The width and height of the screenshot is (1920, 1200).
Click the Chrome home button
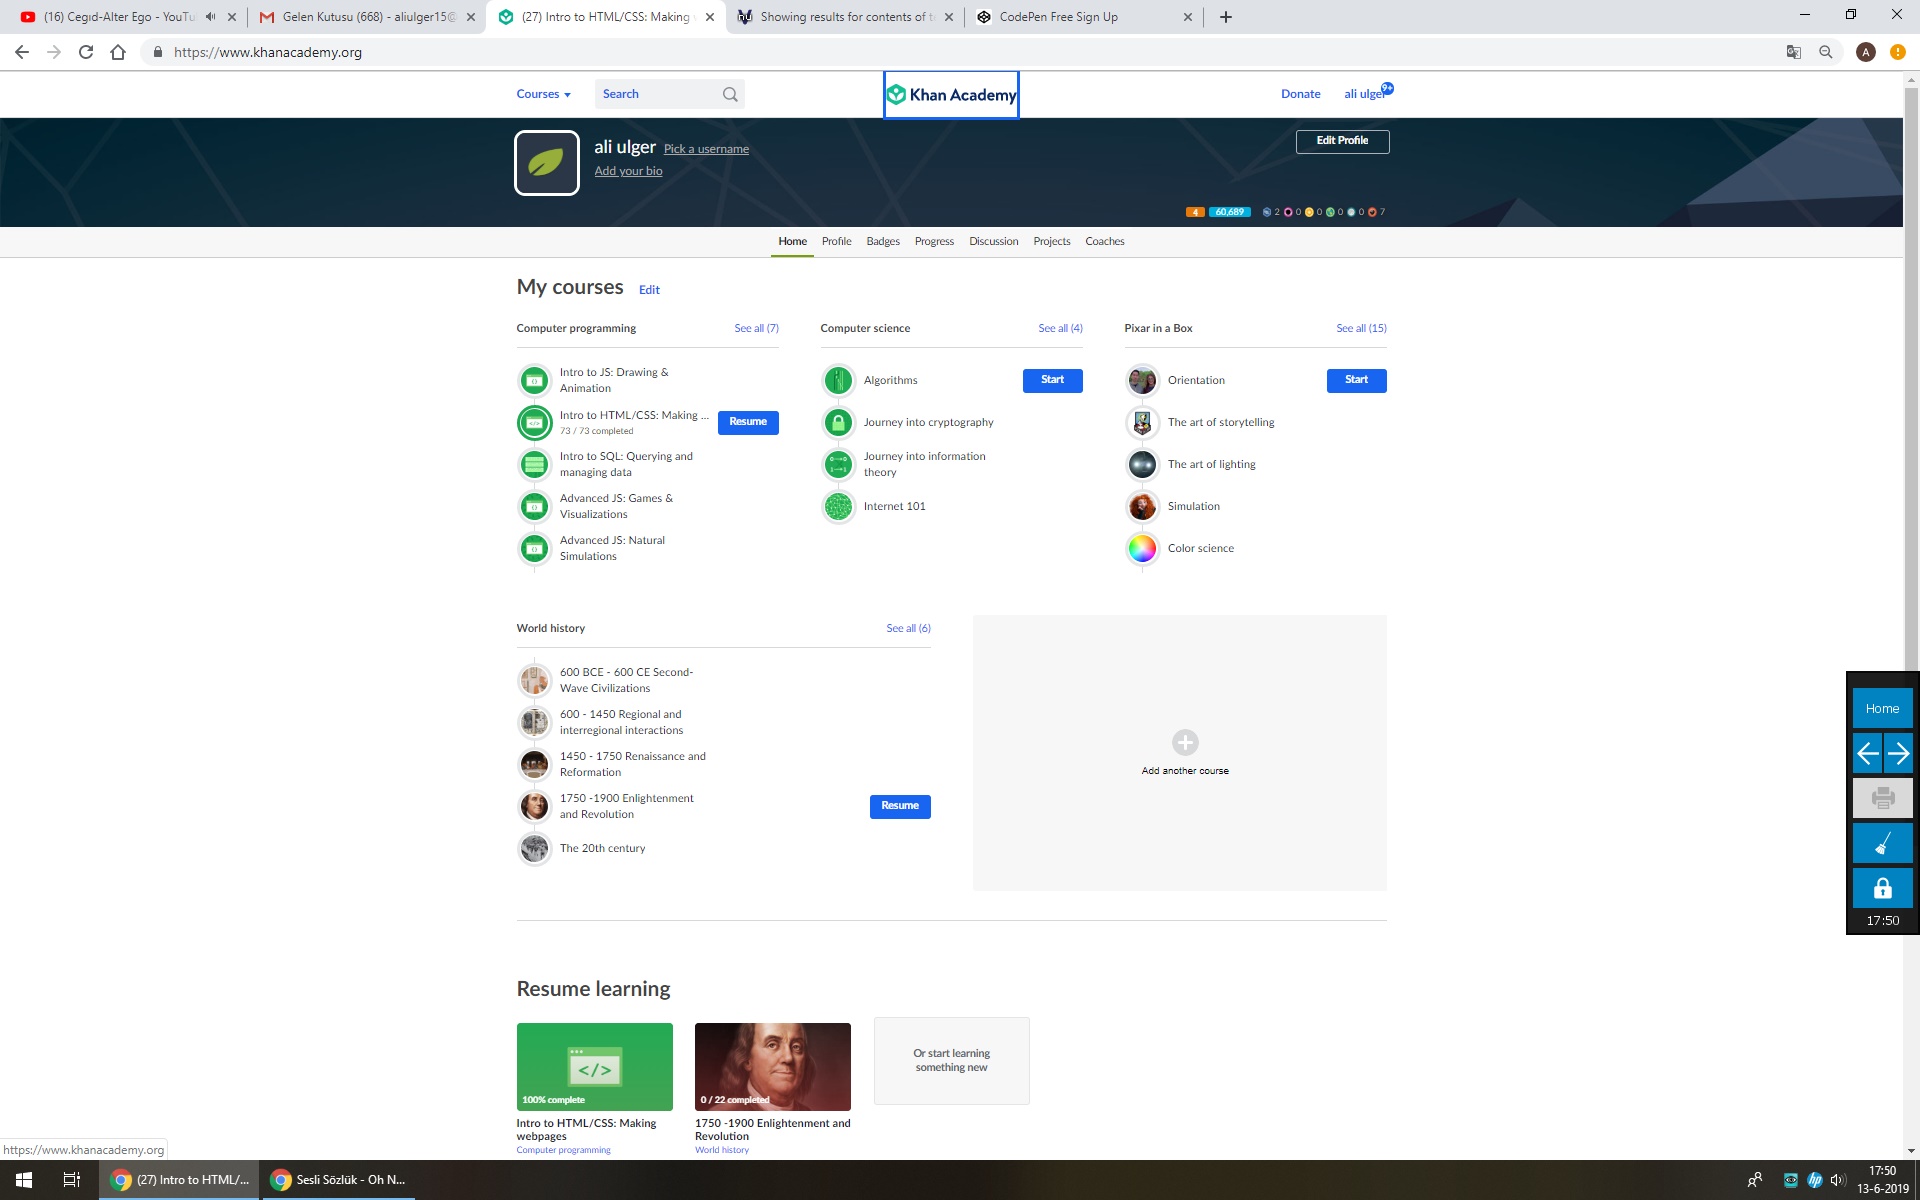(118, 52)
